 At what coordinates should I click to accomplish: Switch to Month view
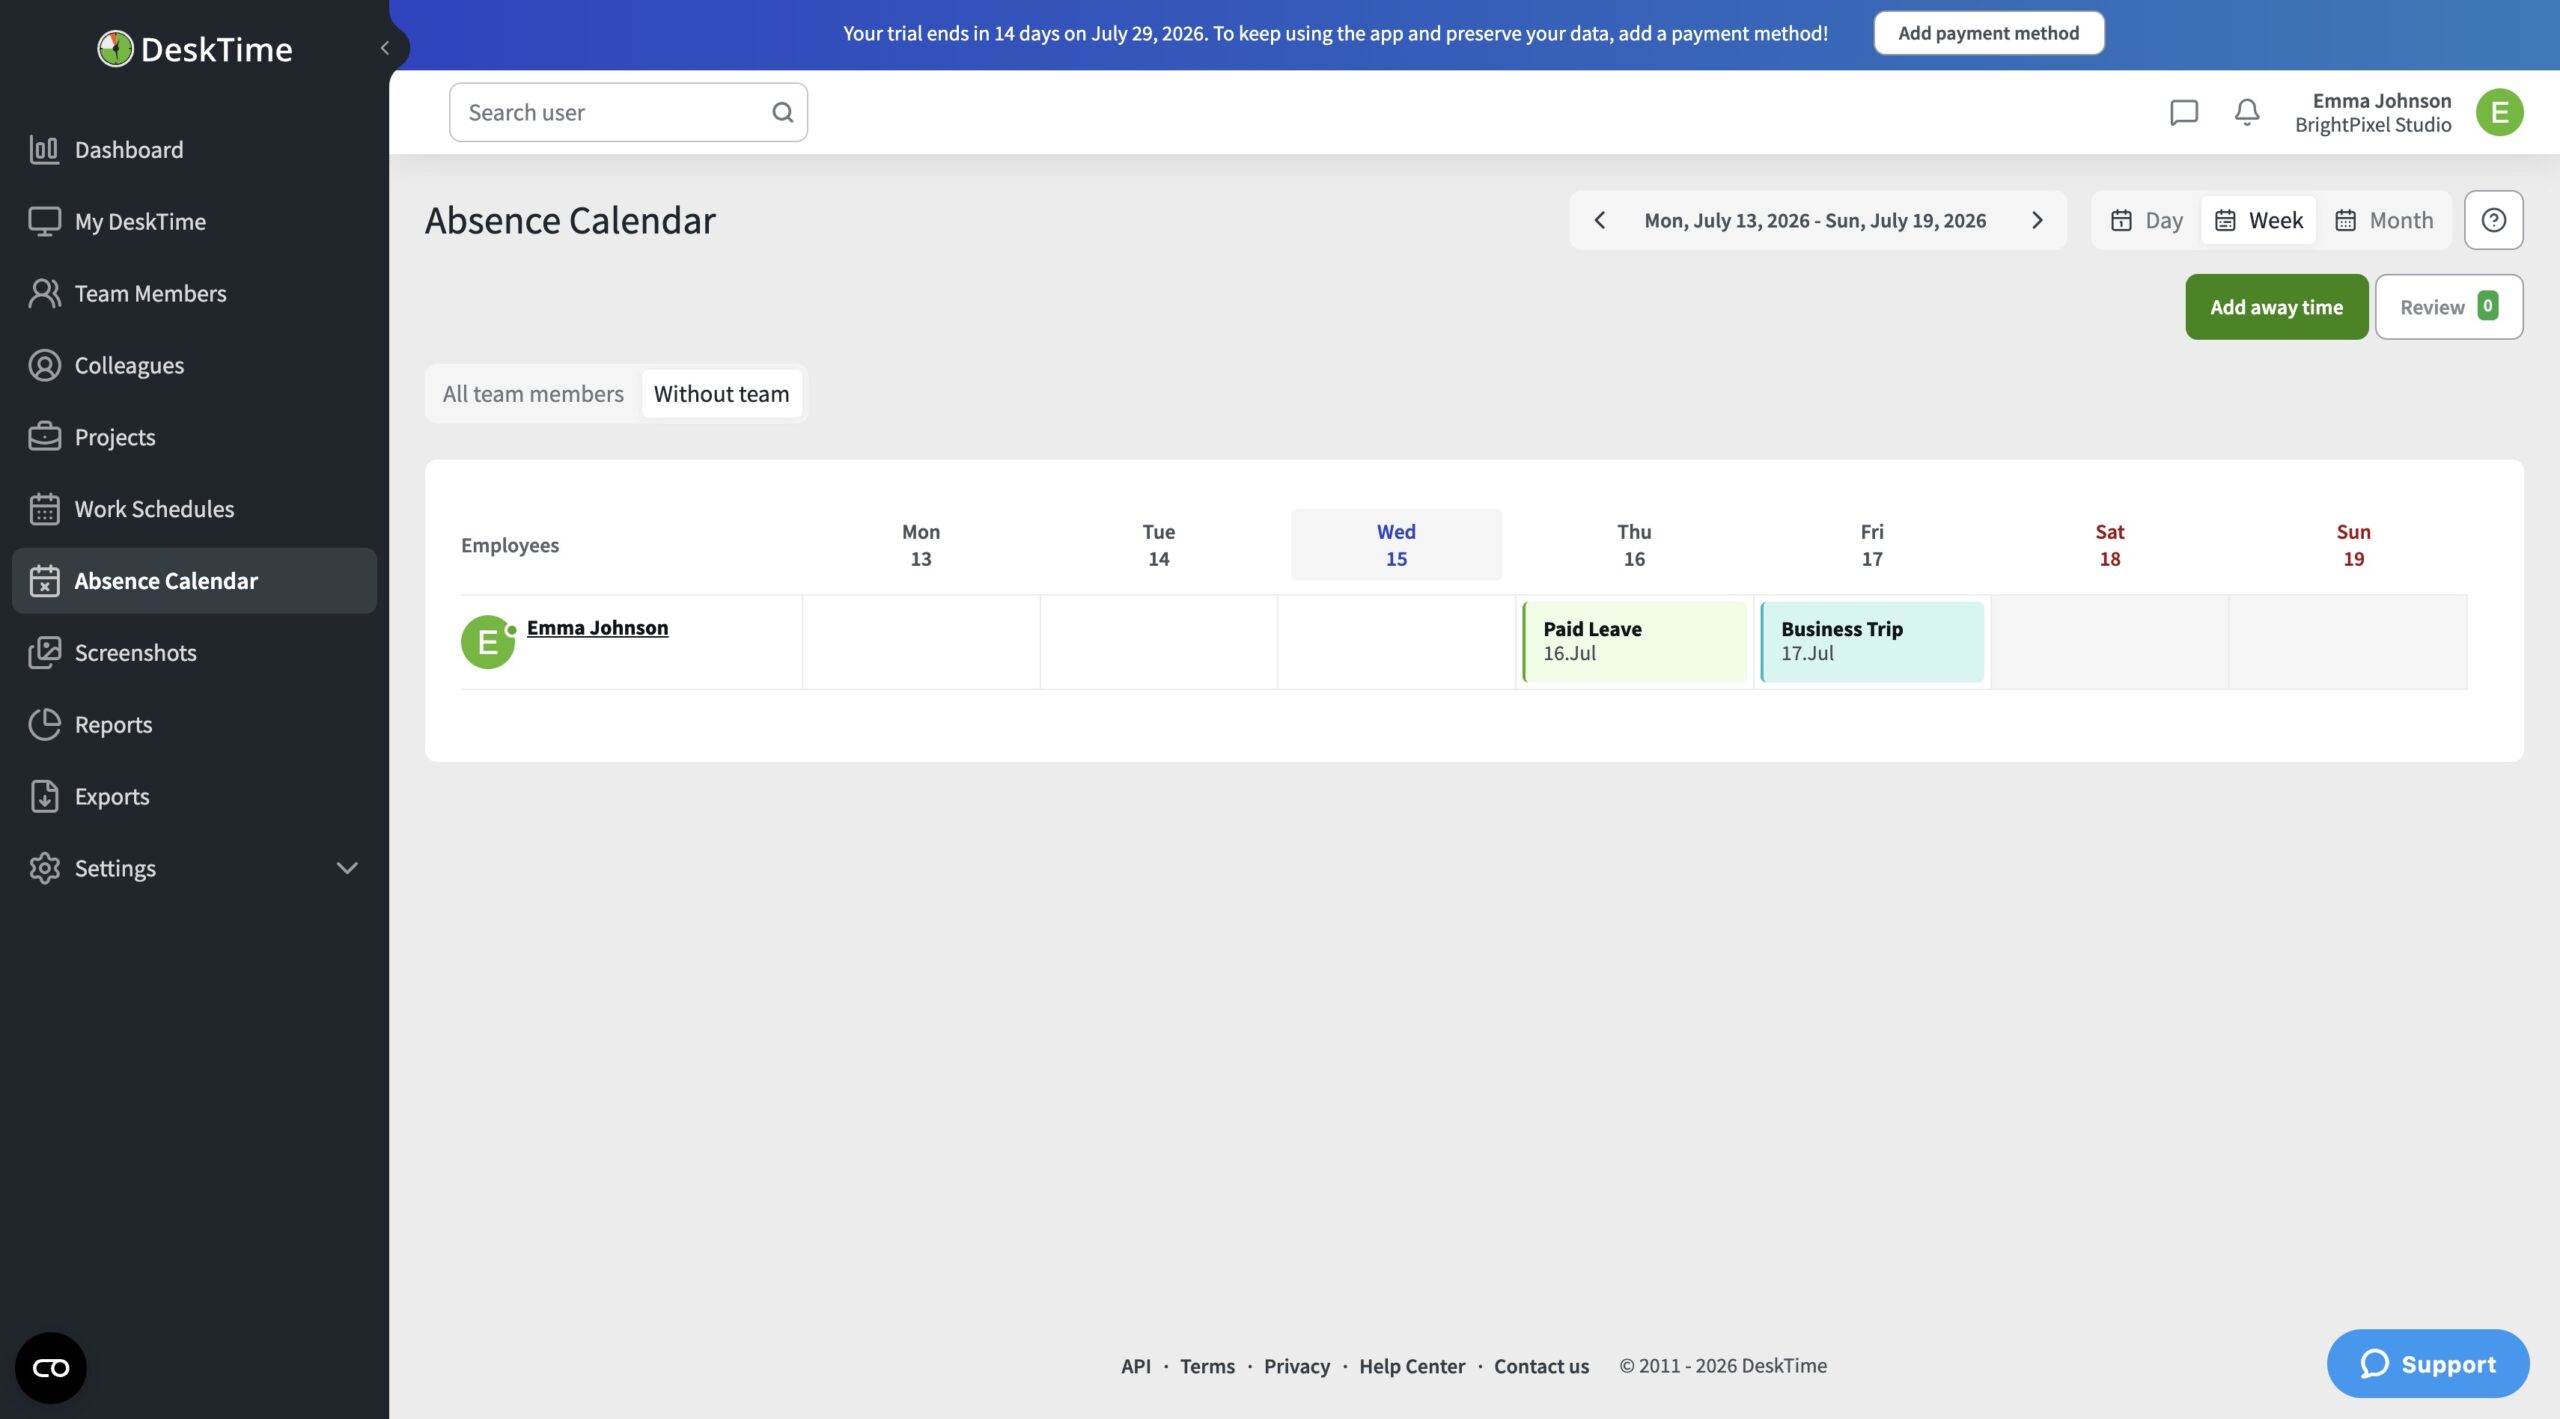[x=2383, y=221]
